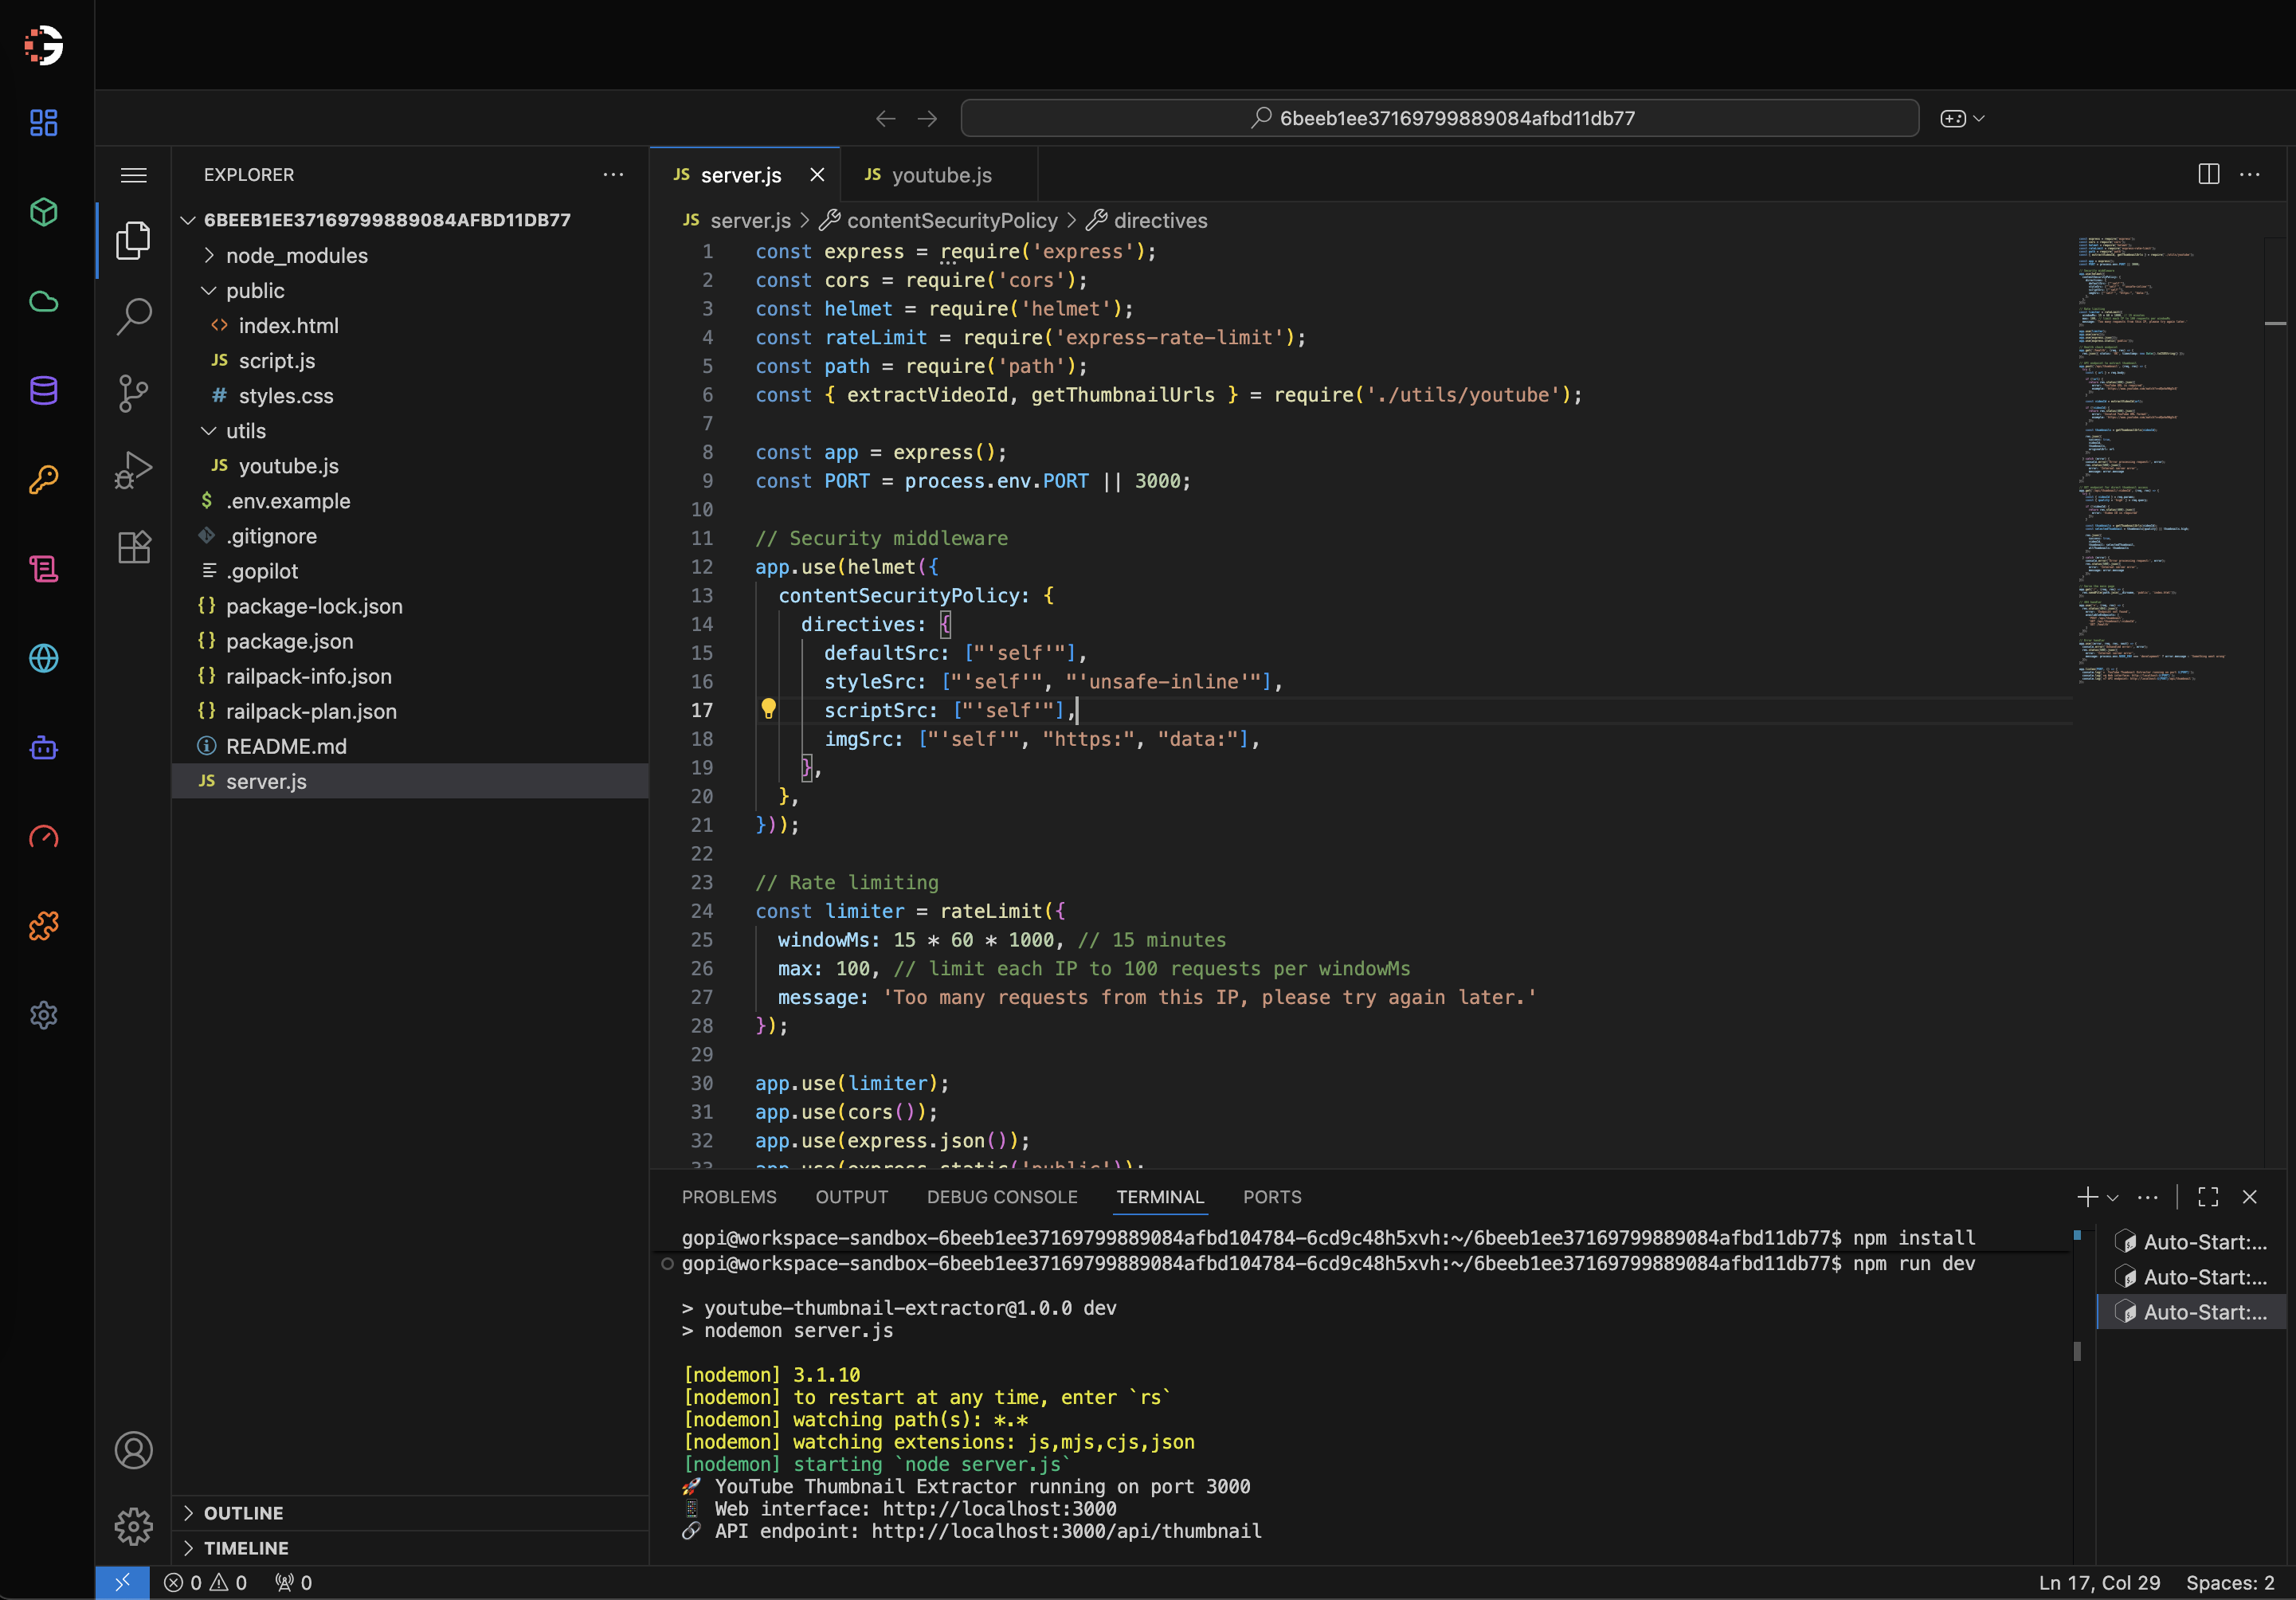Click errors and warnings count in status bar
2296x1600 pixels.
click(205, 1582)
